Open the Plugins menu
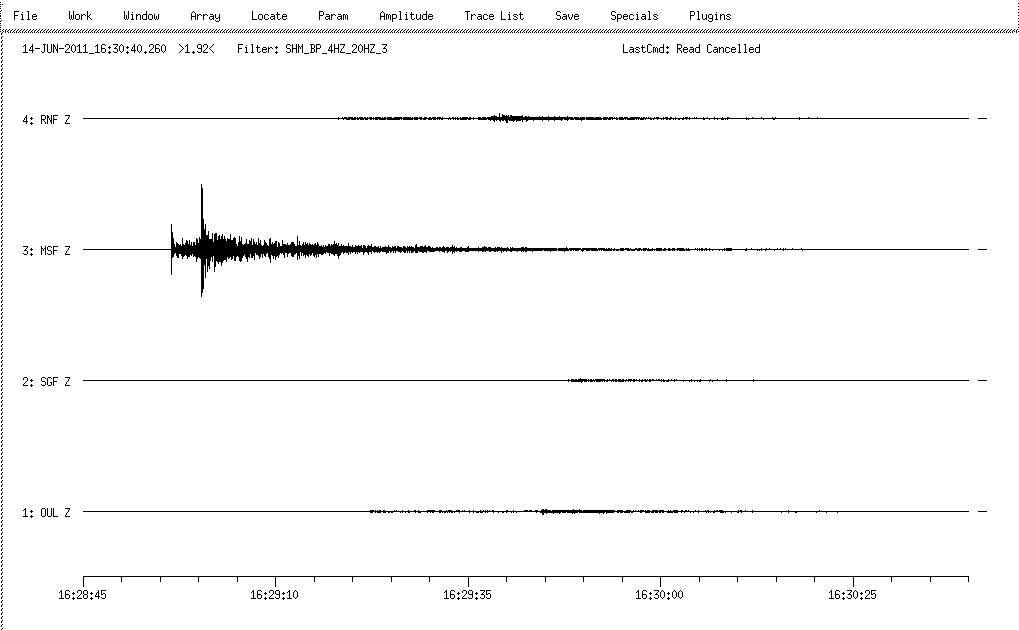Image resolution: width=1019 pixels, height=630 pixels. (x=710, y=16)
